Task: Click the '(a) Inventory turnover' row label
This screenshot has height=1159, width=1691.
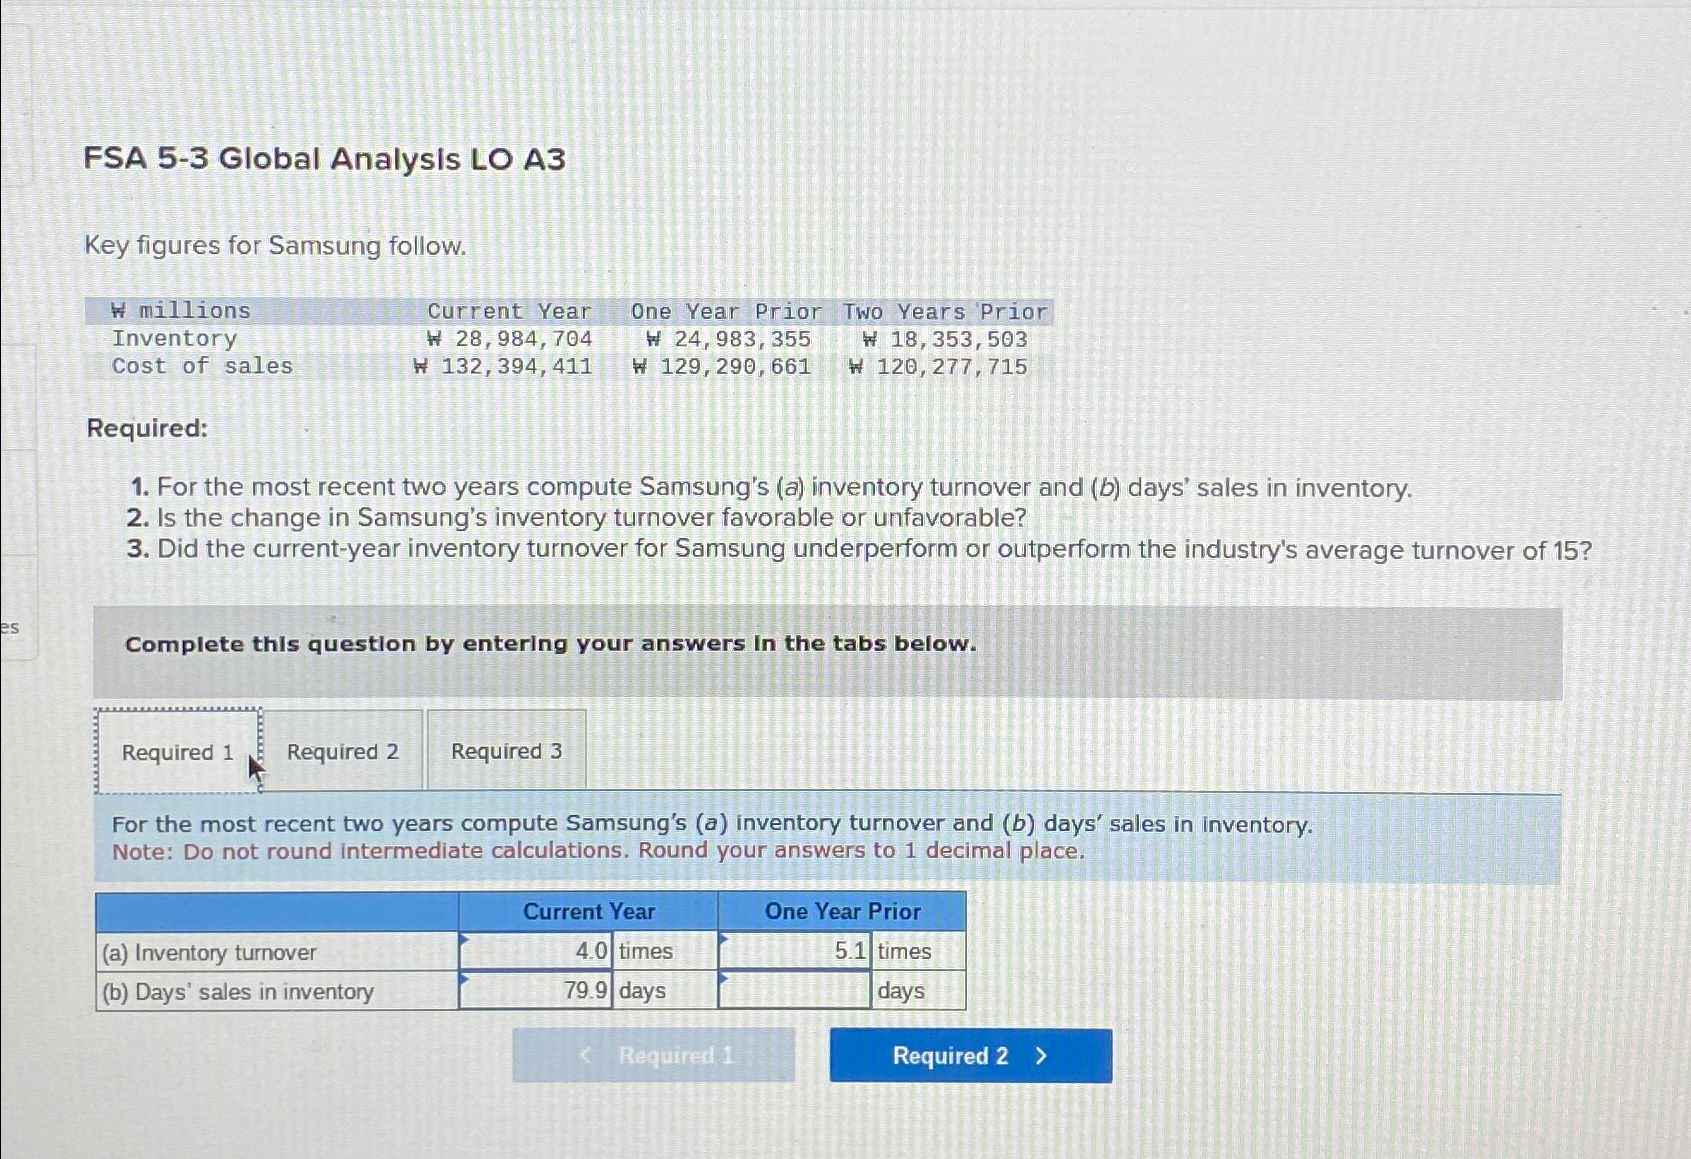Action: (209, 951)
